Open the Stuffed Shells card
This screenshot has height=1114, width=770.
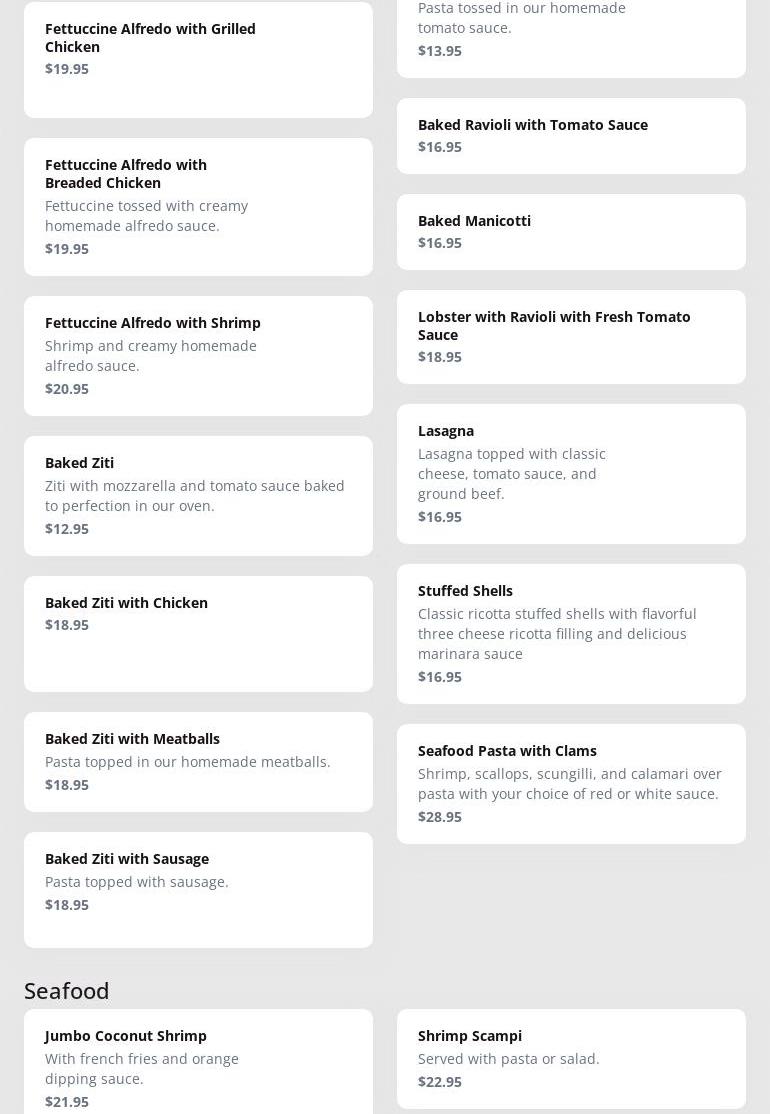[x=571, y=634]
